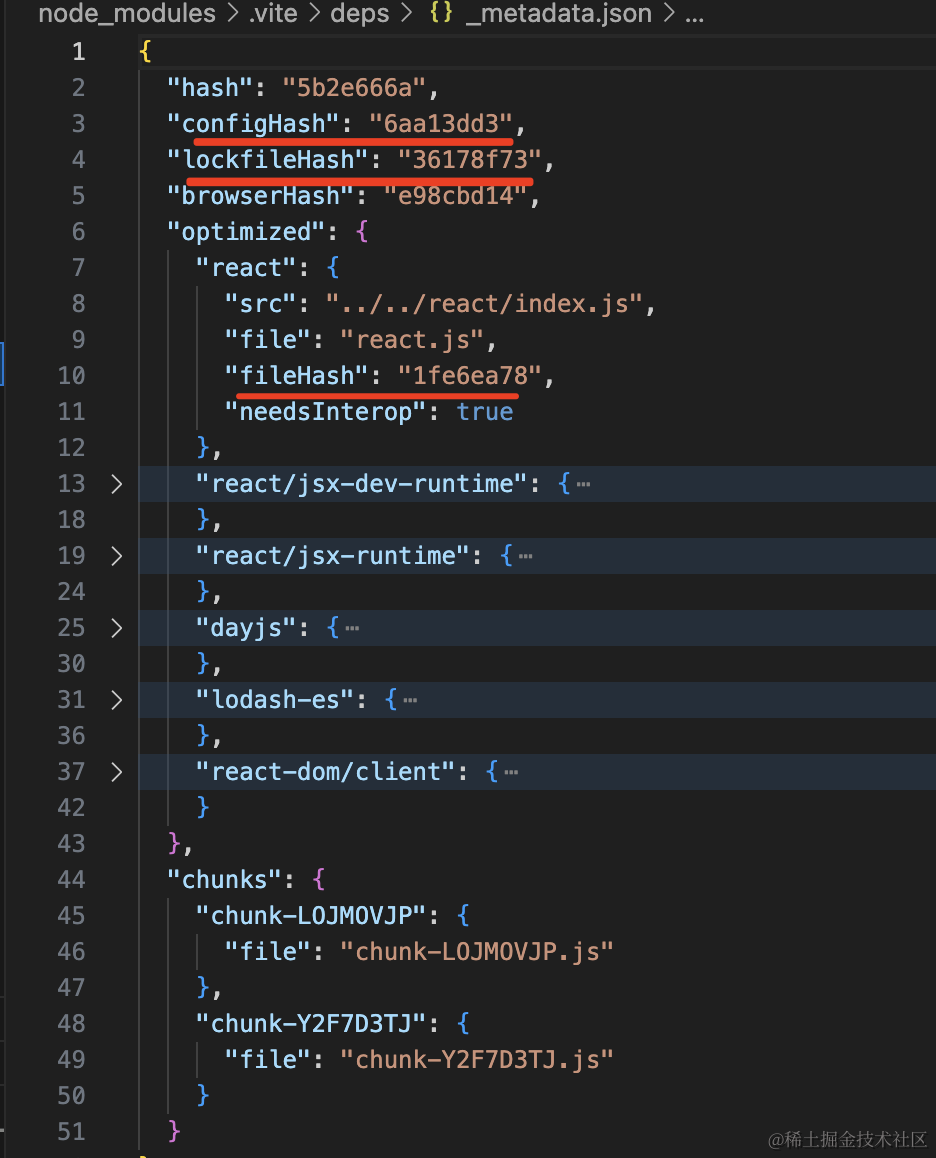
Task: Click the value "5b2e666a"
Action: pyautogui.click(x=355, y=88)
